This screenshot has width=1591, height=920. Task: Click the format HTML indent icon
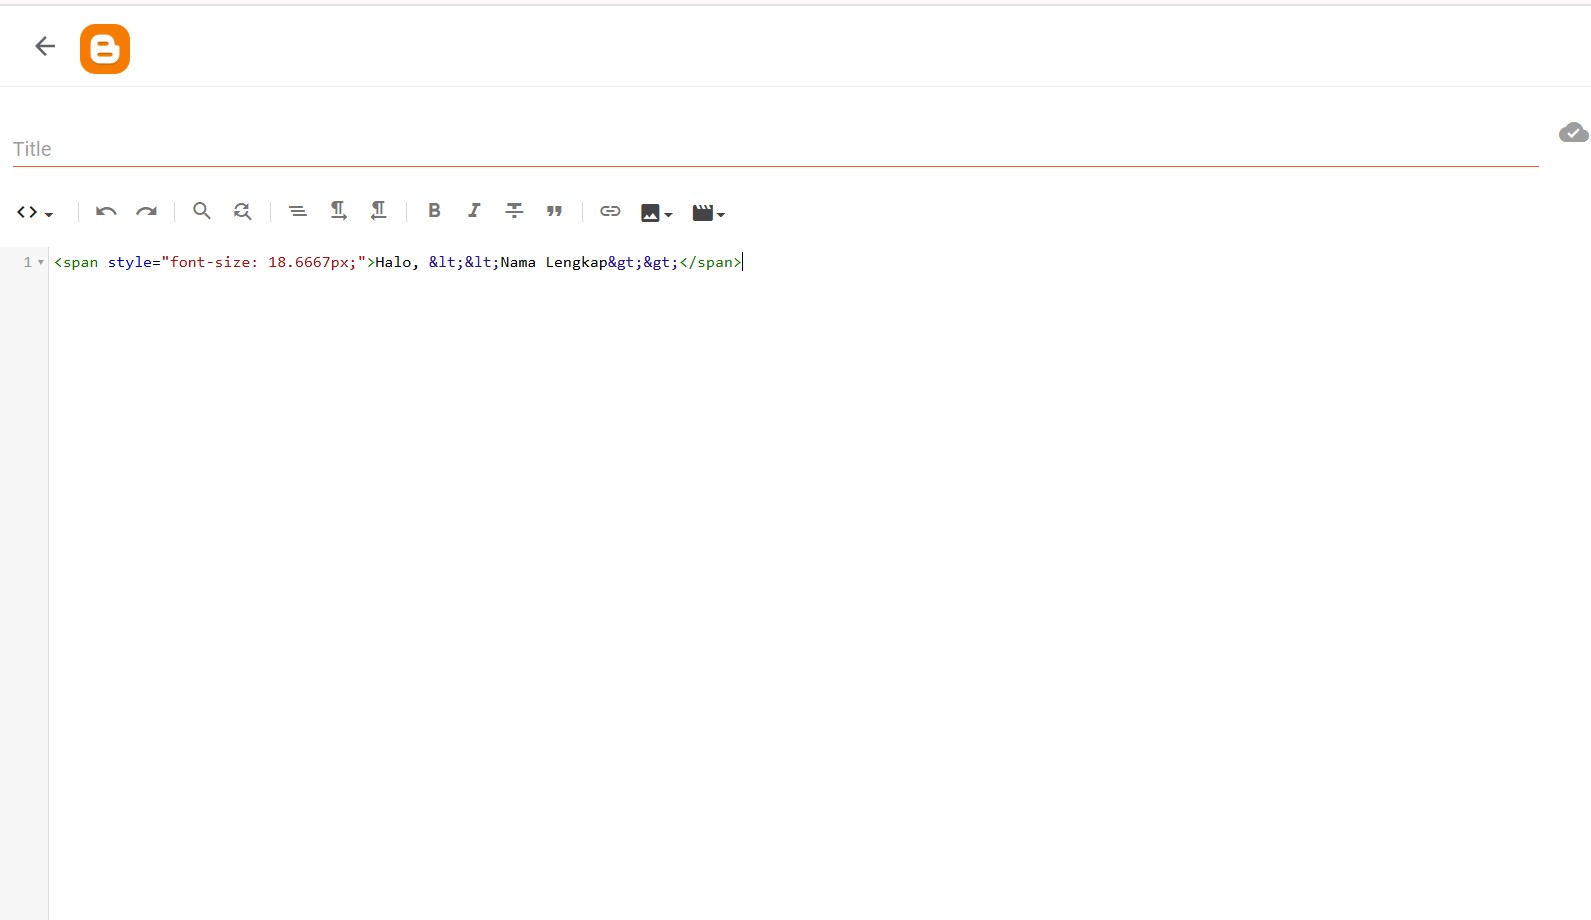click(x=297, y=211)
